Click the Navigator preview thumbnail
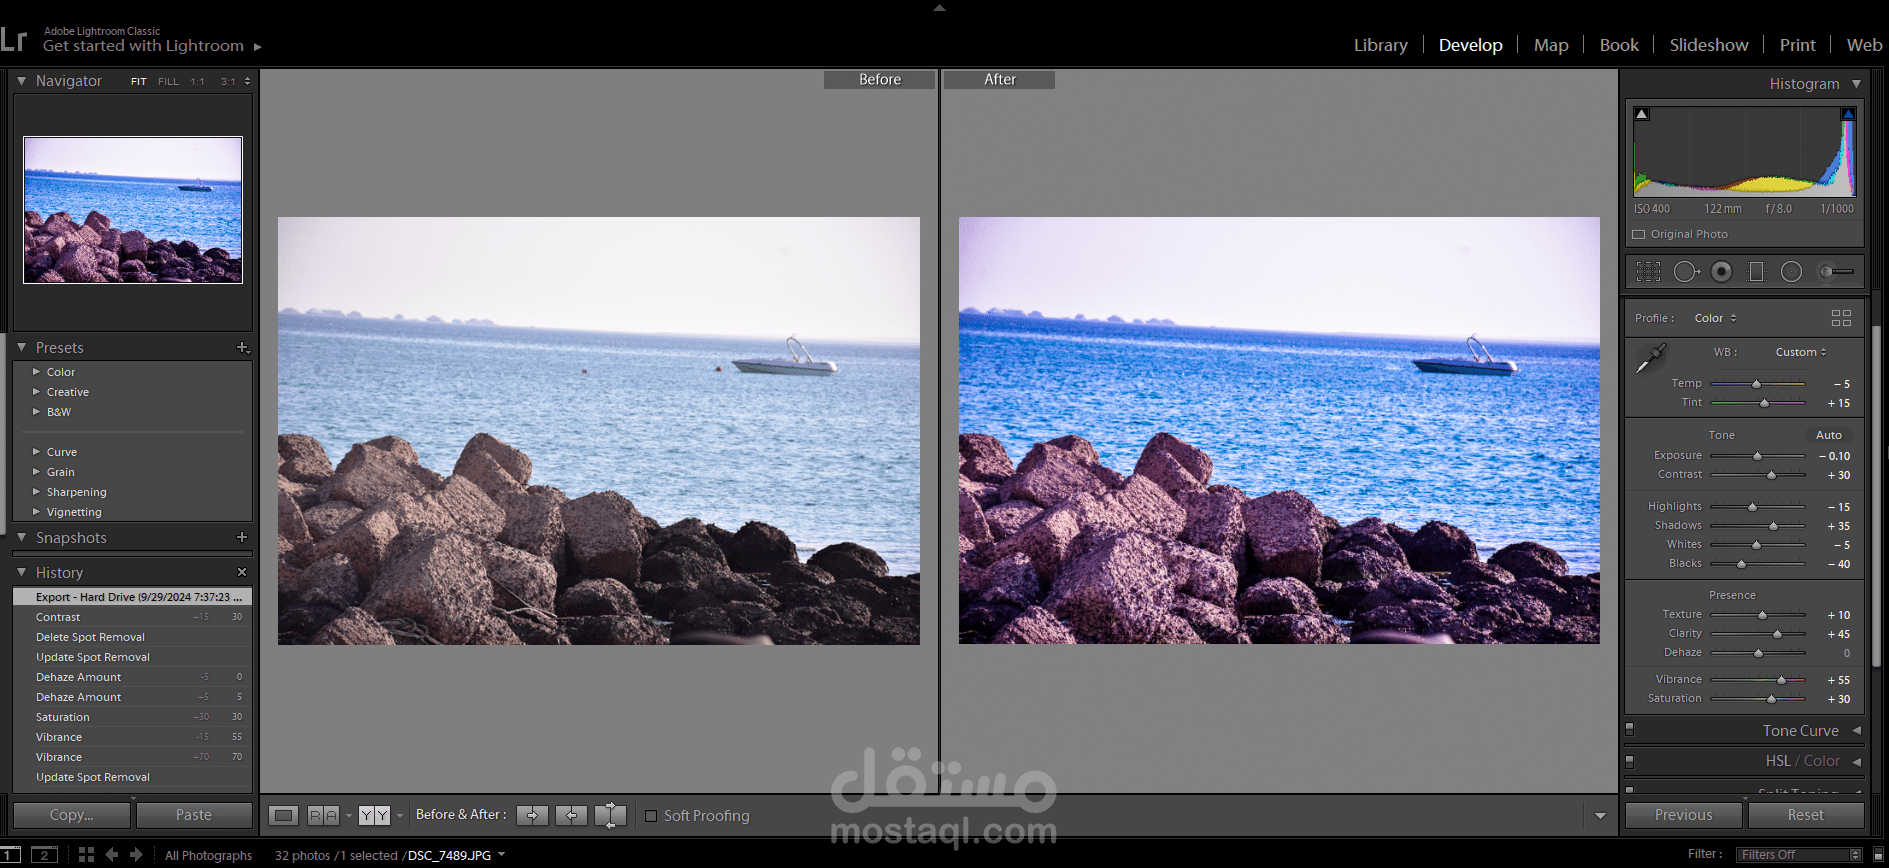This screenshot has height=868, width=1889. [133, 210]
